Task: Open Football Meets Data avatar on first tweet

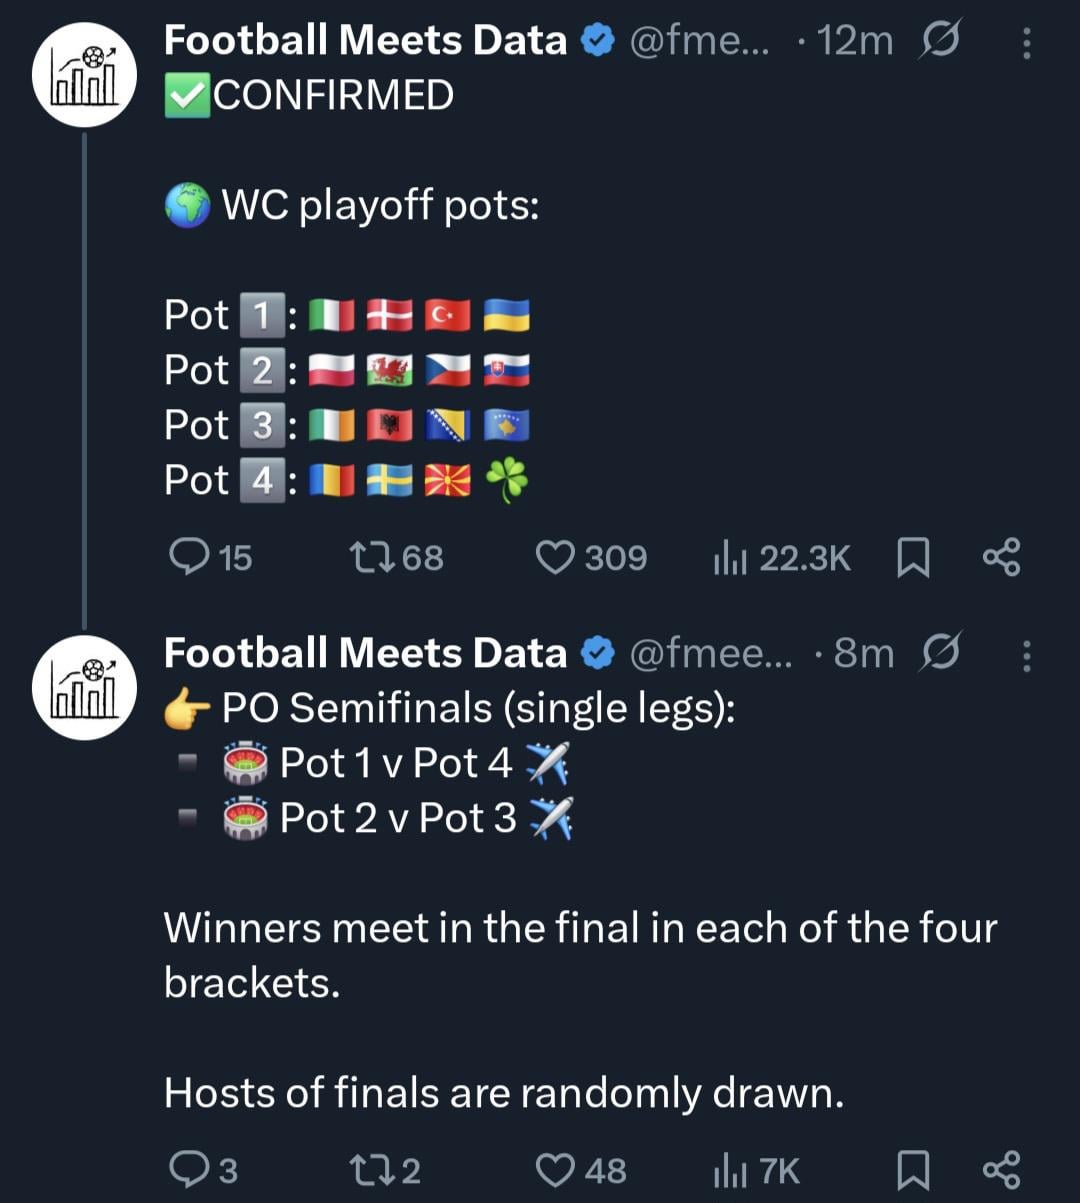Action: pyautogui.click(x=84, y=76)
